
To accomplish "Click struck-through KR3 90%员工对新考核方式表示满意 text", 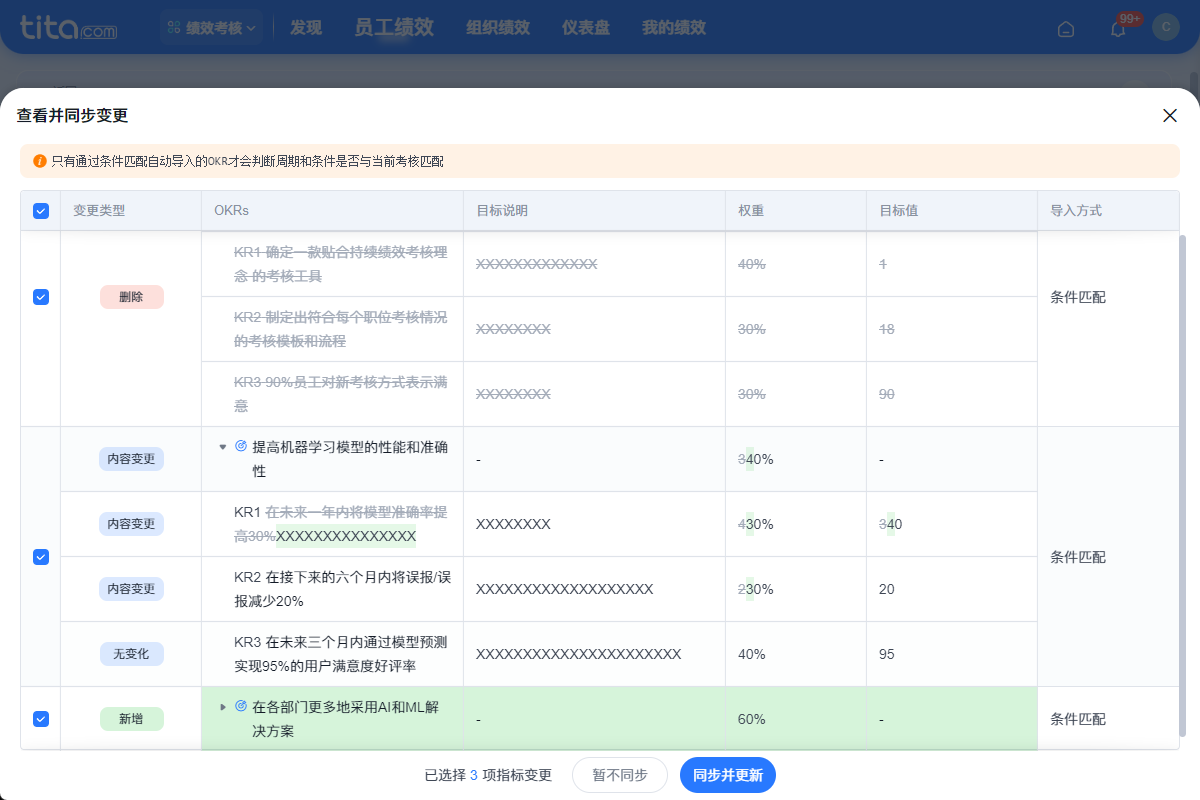I will [x=340, y=394].
